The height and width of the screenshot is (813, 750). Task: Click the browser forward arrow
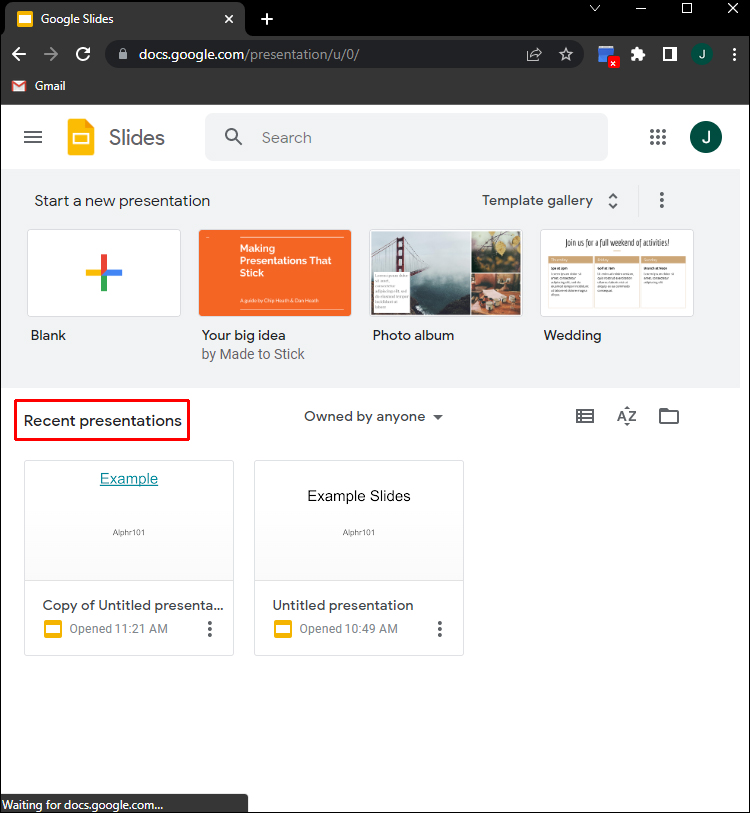point(51,54)
